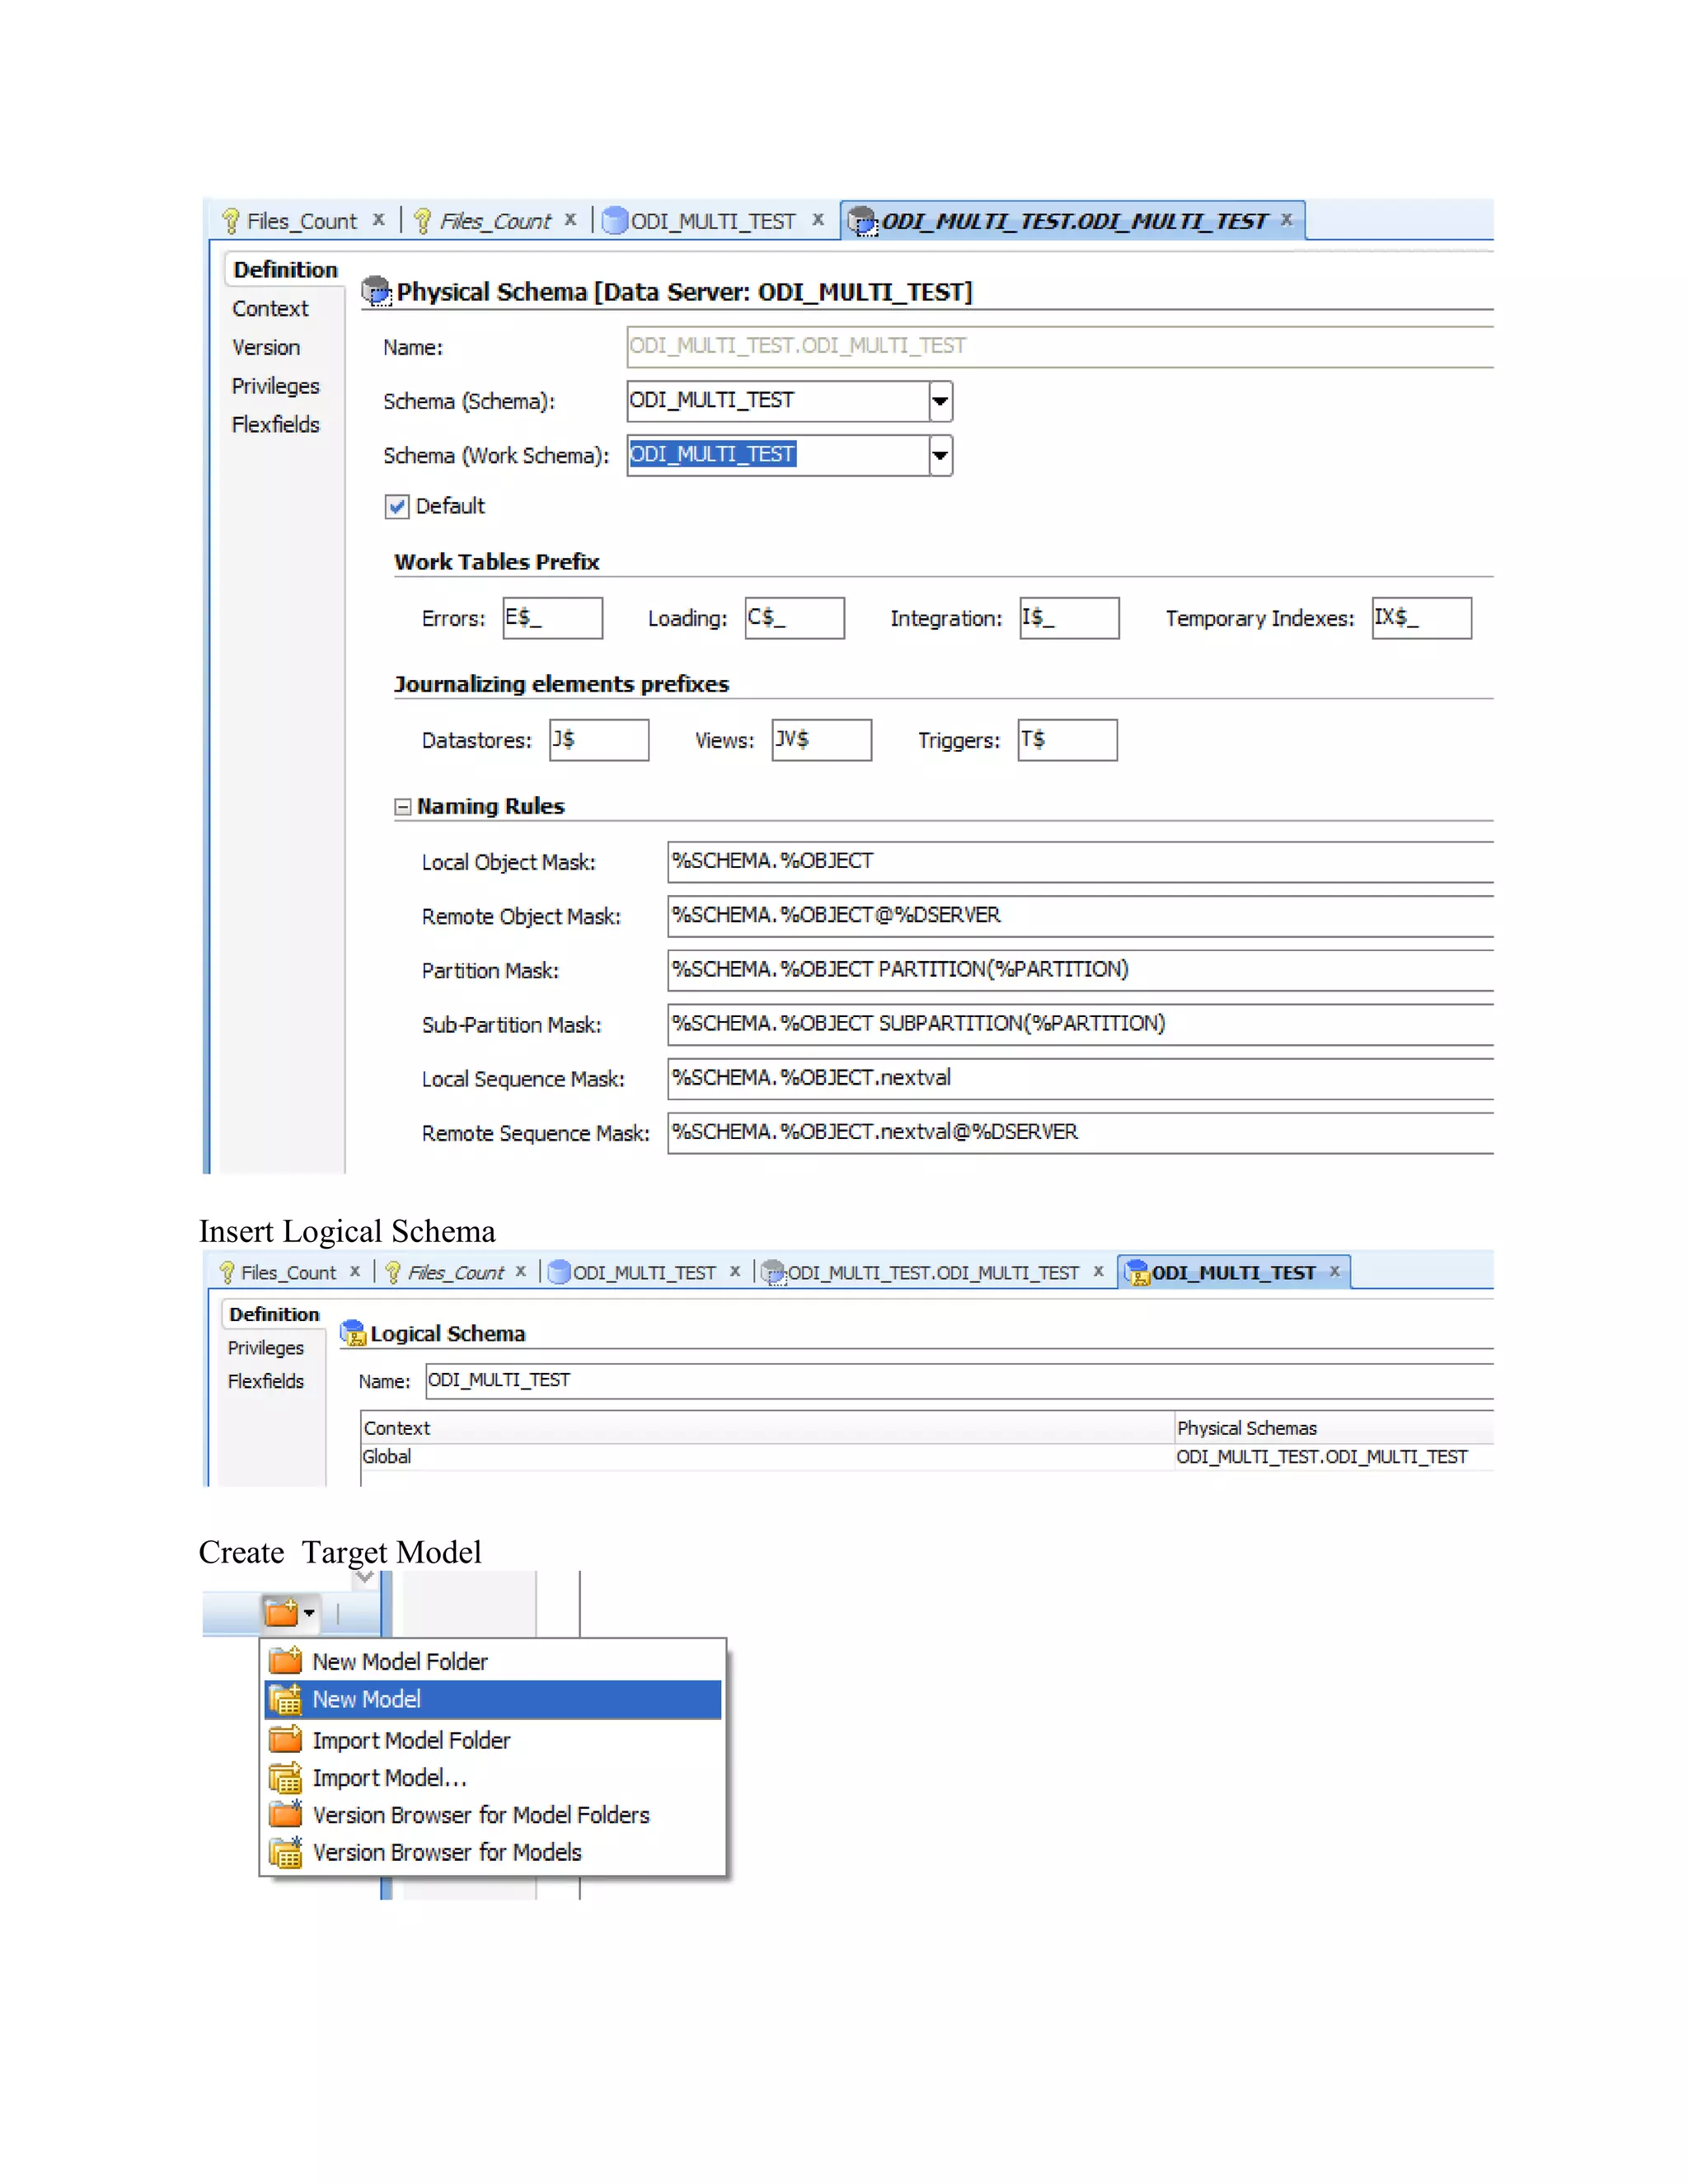Open the Flexfields section of Physical Schema
The height and width of the screenshot is (2184, 1688).
coord(275,425)
